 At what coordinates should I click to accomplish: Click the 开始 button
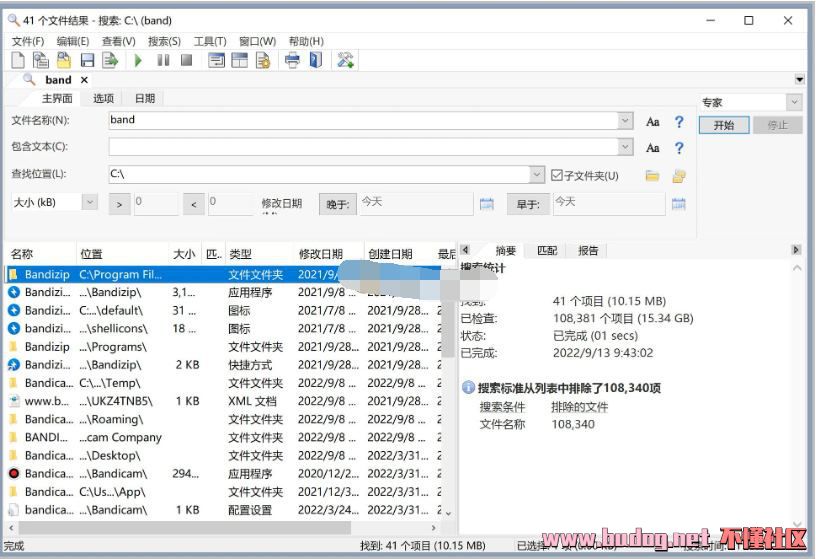point(724,125)
